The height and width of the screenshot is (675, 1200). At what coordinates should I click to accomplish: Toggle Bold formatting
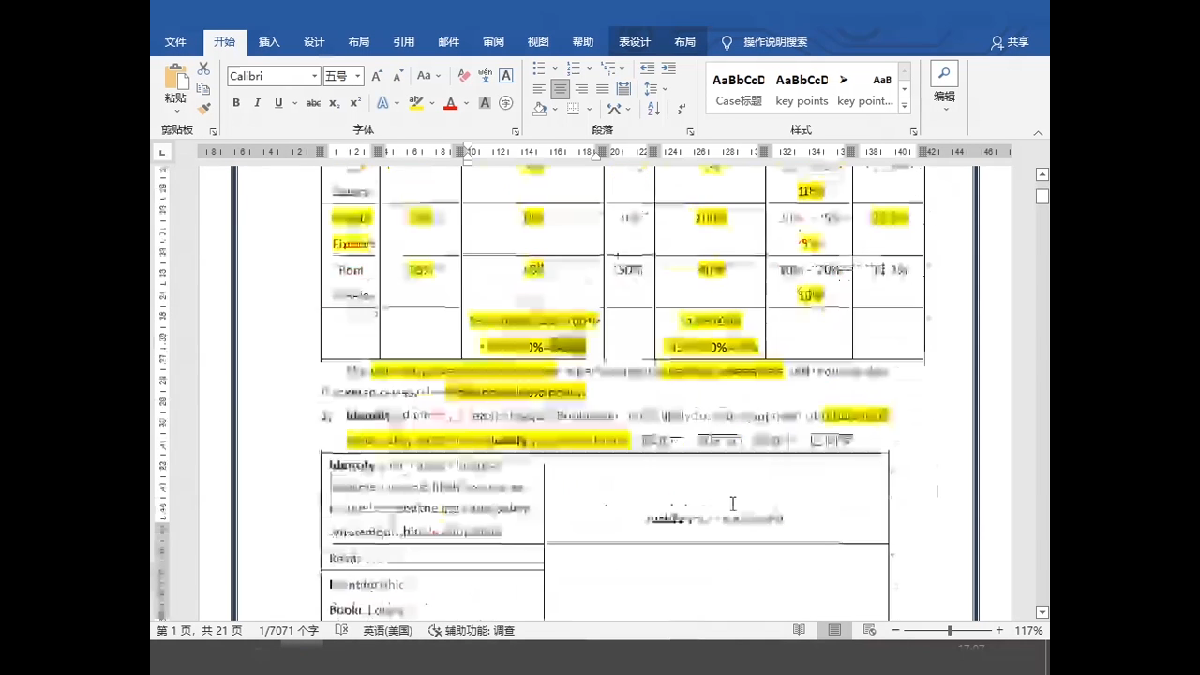tap(236, 103)
